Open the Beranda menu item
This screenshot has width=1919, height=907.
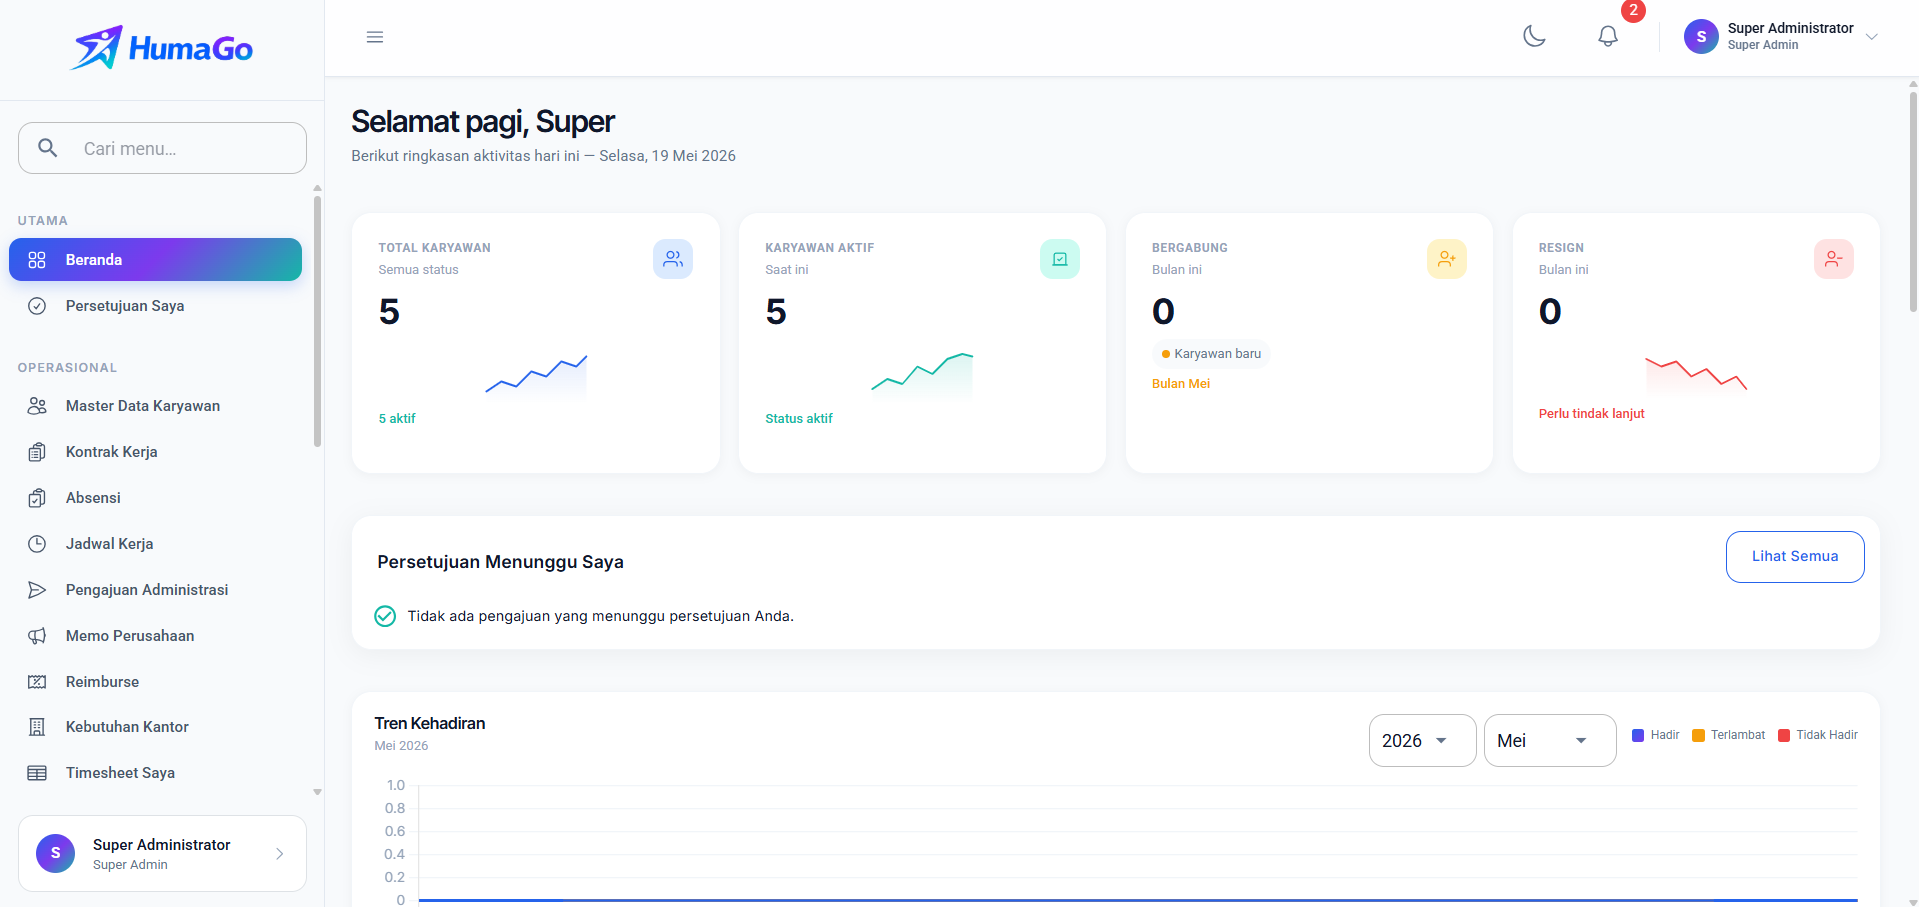tap(155, 260)
